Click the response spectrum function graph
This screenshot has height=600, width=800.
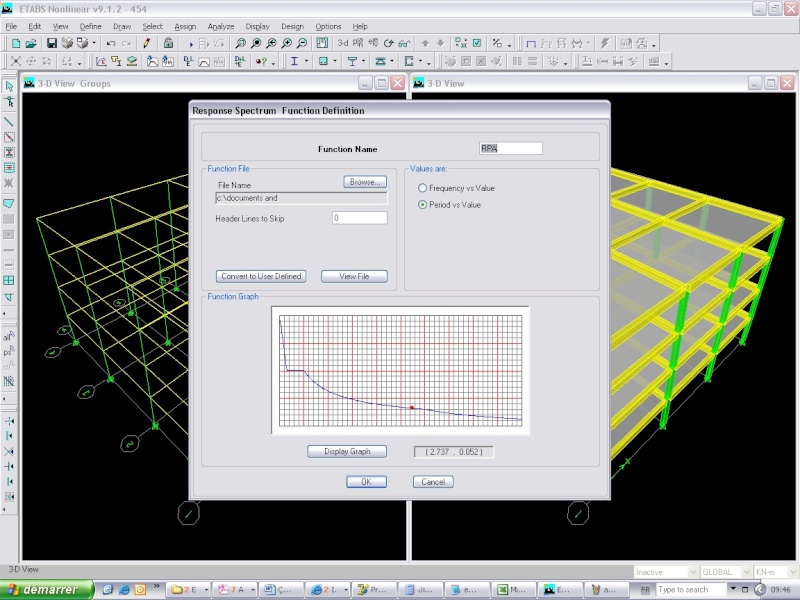pos(401,370)
